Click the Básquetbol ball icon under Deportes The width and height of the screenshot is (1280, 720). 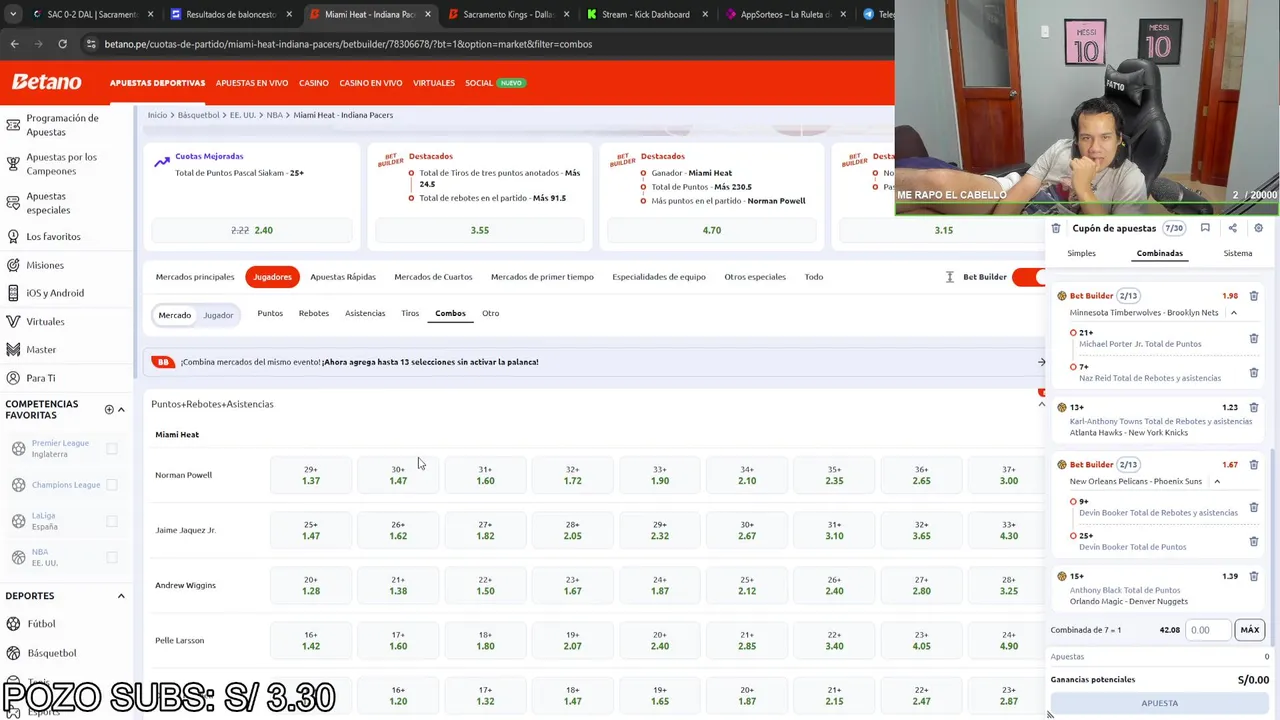pos(14,653)
